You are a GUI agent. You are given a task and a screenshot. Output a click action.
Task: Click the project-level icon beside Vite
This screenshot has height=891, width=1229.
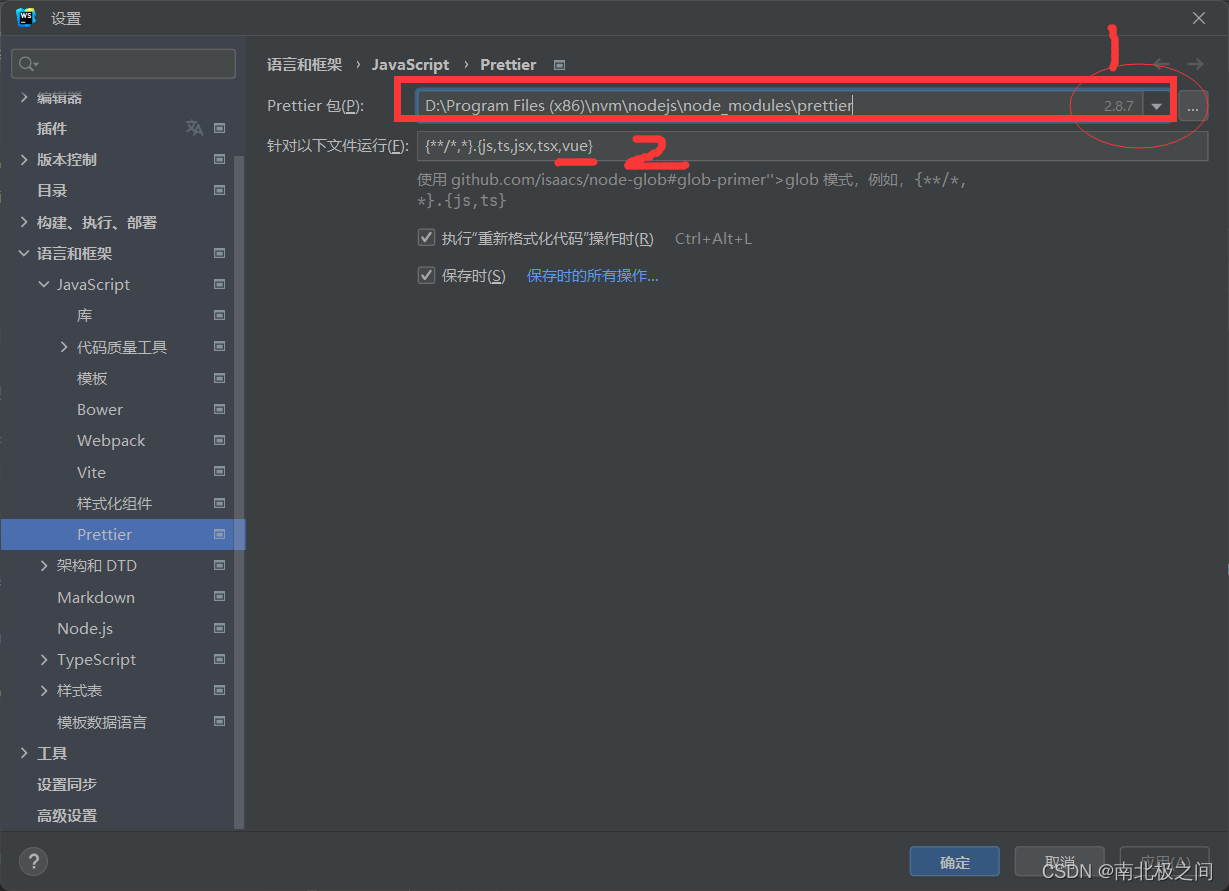pyautogui.click(x=220, y=472)
